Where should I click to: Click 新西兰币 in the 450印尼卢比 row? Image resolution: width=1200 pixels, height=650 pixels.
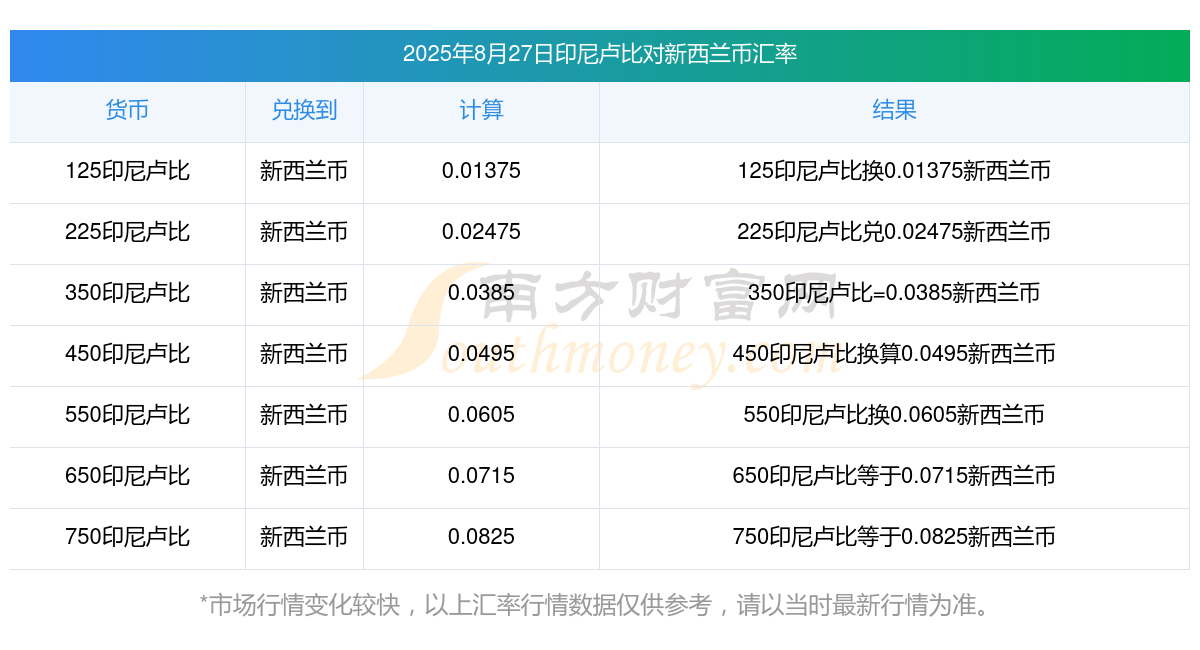[x=304, y=354]
